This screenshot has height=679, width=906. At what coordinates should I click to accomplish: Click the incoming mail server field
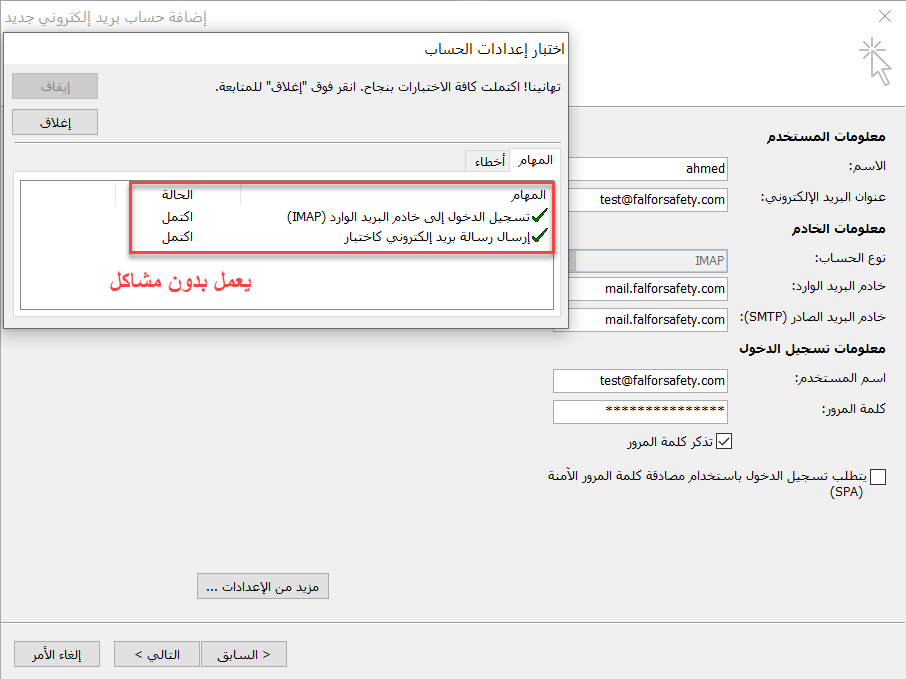pyautogui.click(x=648, y=289)
